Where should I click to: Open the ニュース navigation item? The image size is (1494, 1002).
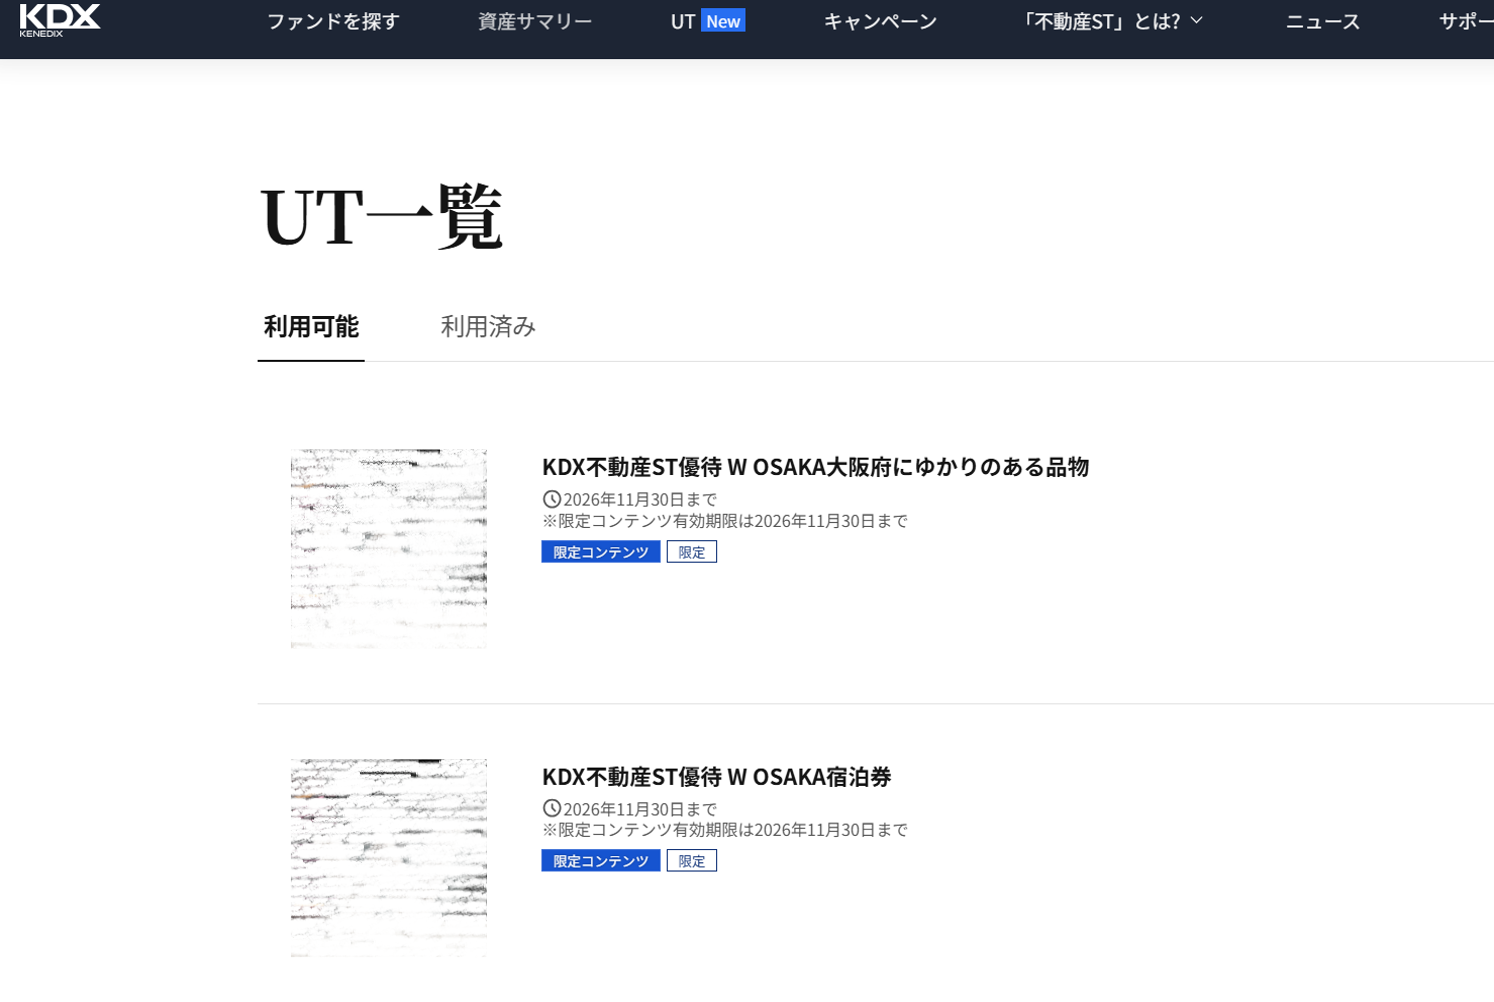(1322, 21)
